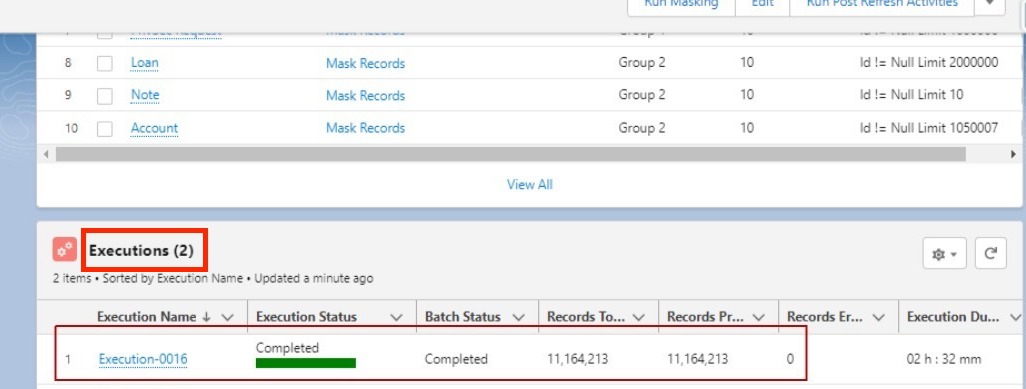
Task: Tick the checkbox in the Loan row
Action: pyautogui.click(x=105, y=64)
